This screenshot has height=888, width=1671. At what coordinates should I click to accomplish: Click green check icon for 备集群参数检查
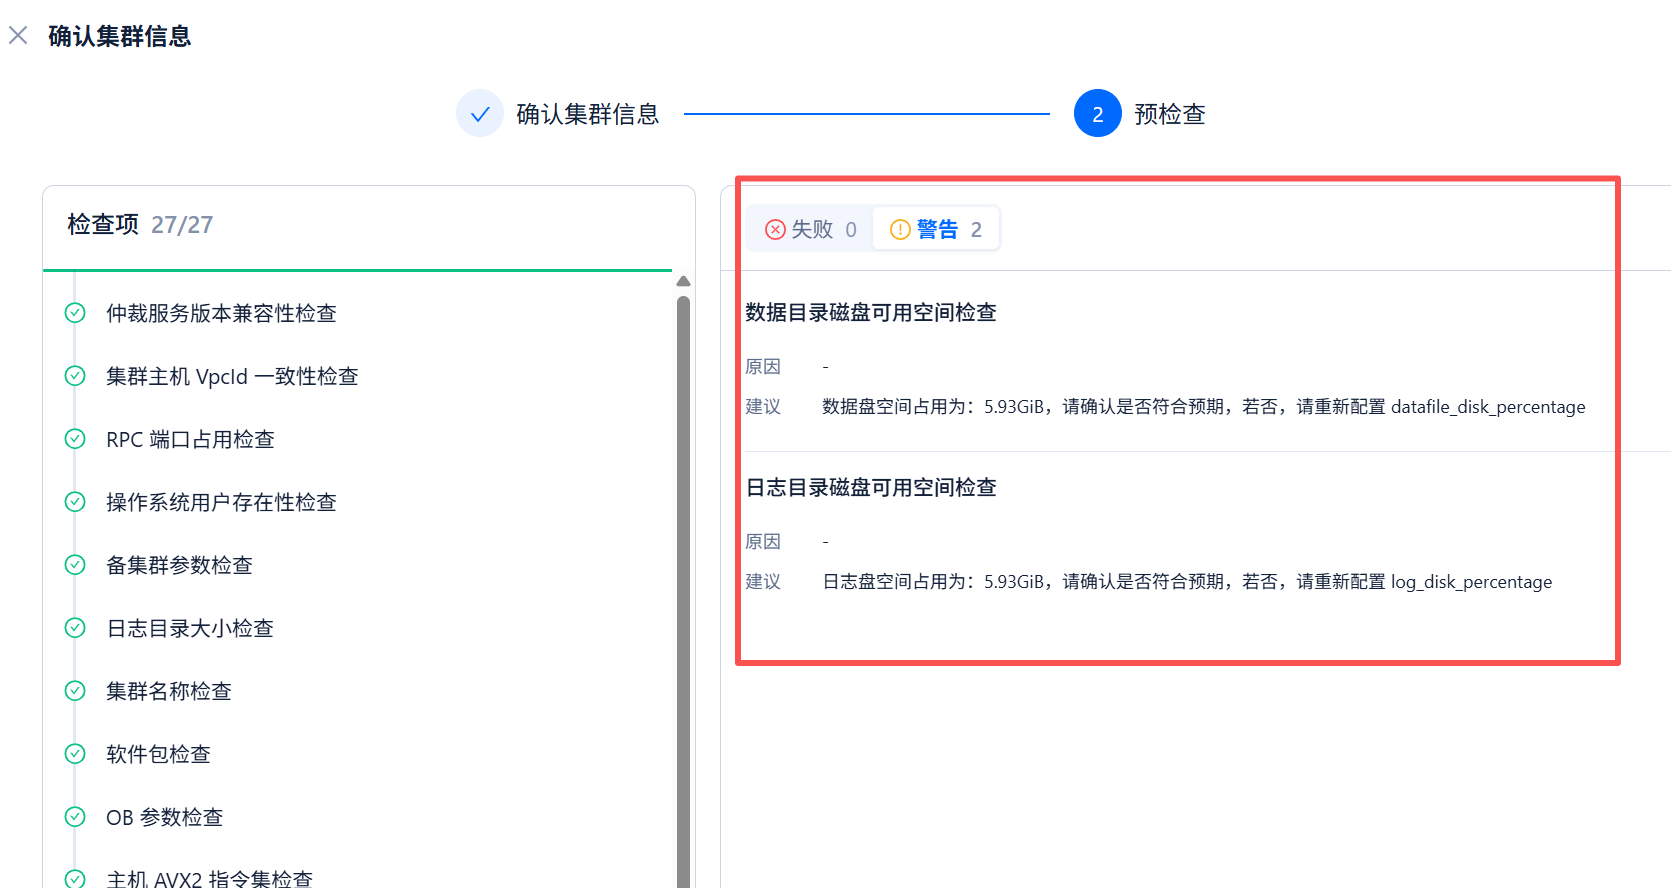pos(75,565)
